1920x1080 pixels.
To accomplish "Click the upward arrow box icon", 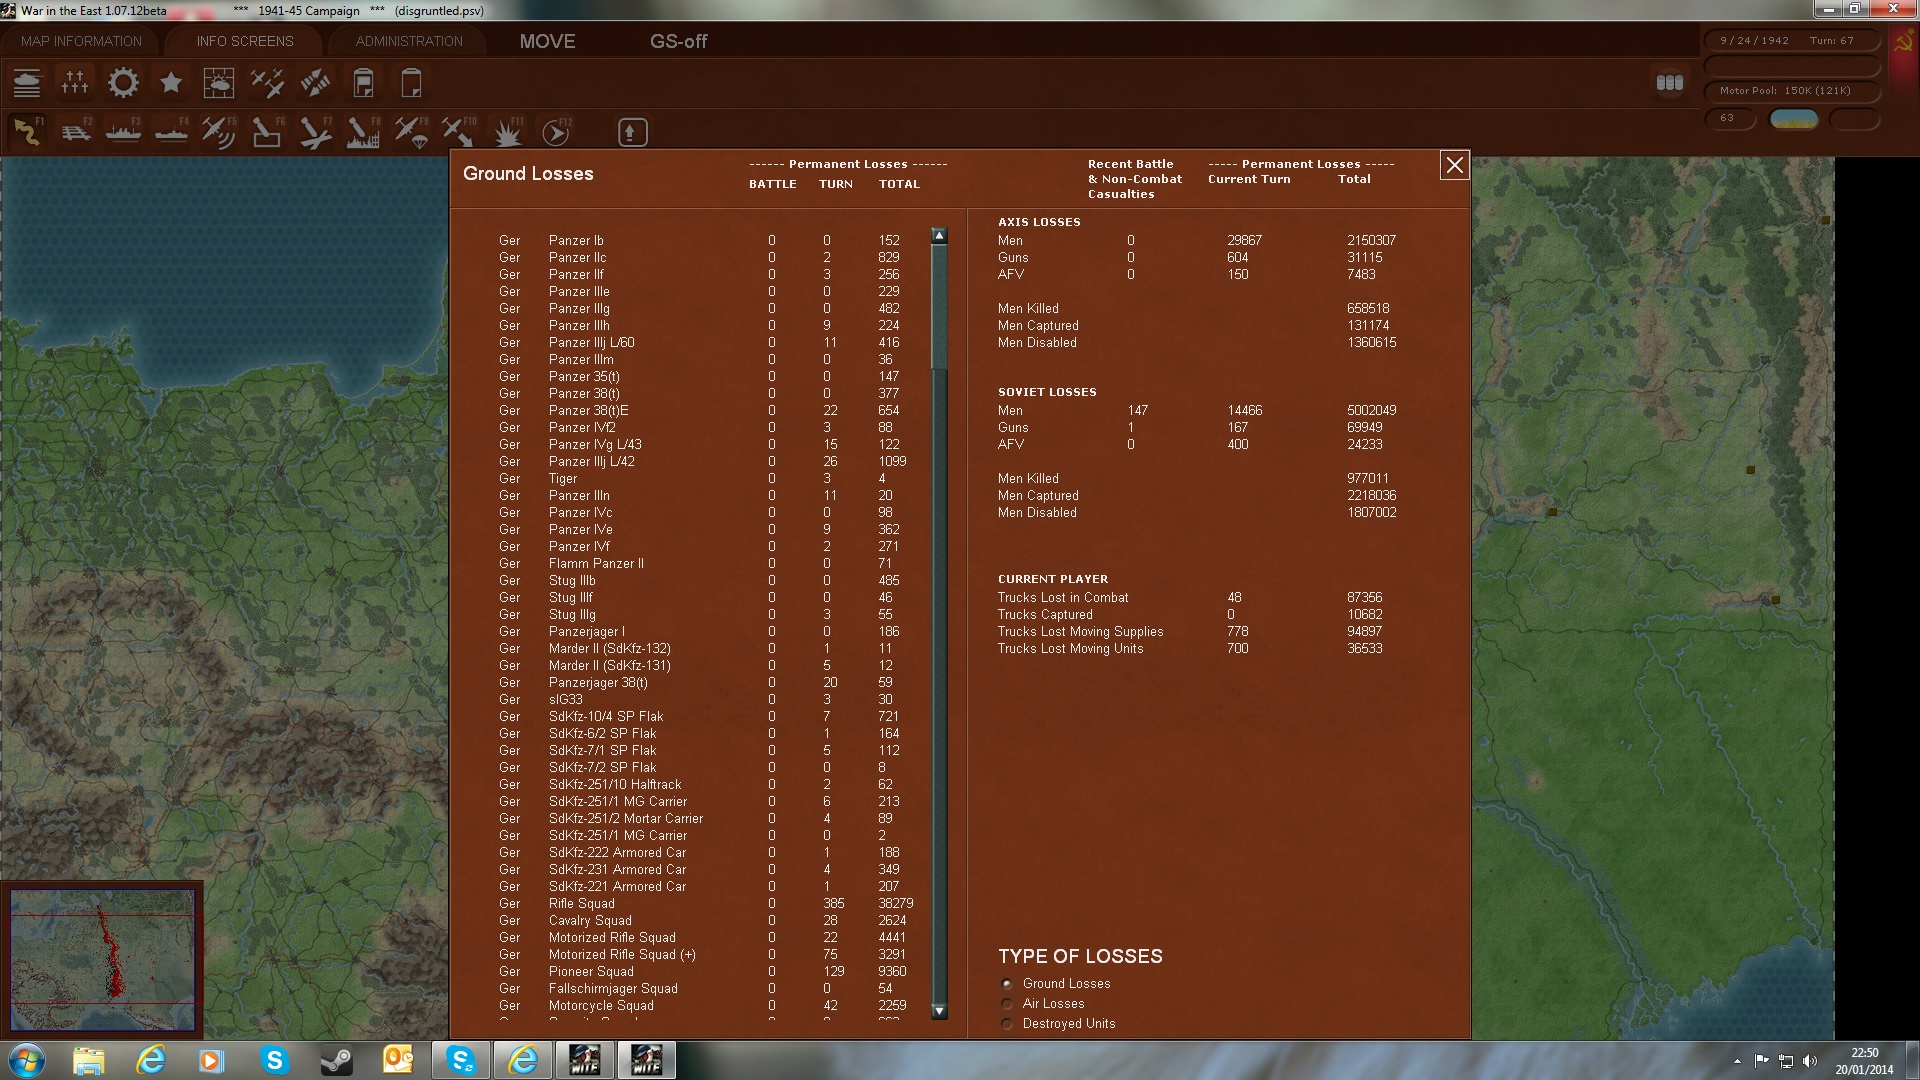I will 632,132.
